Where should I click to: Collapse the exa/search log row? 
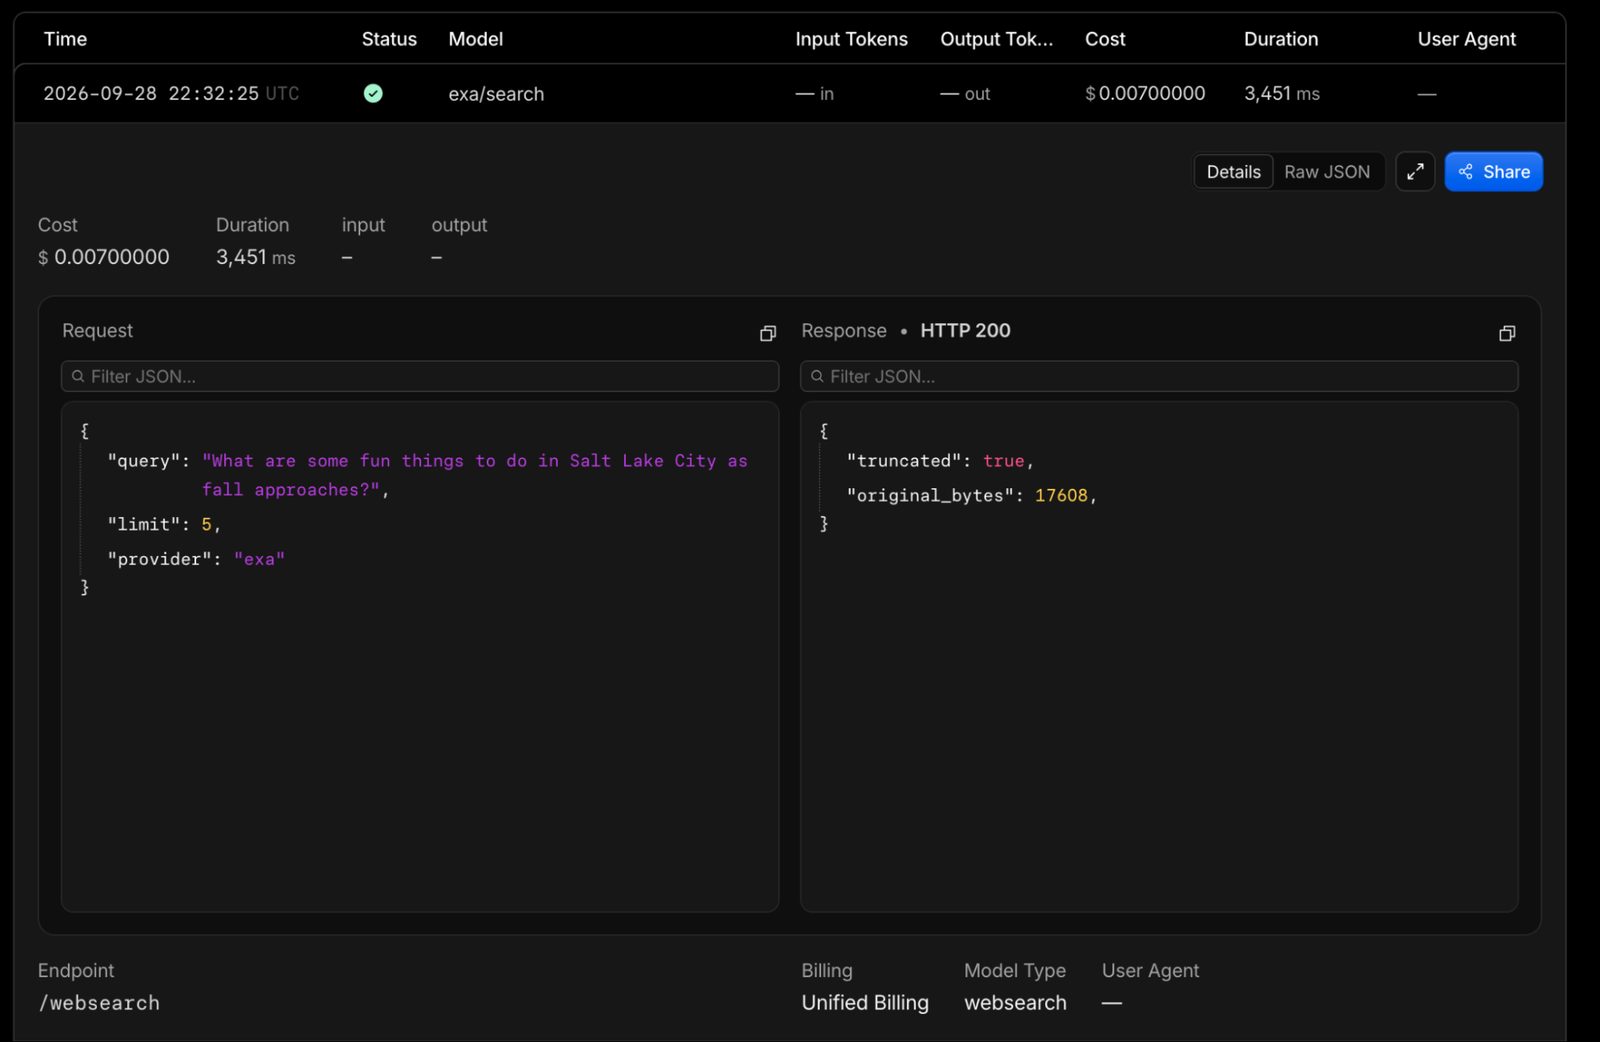(789, 93)
